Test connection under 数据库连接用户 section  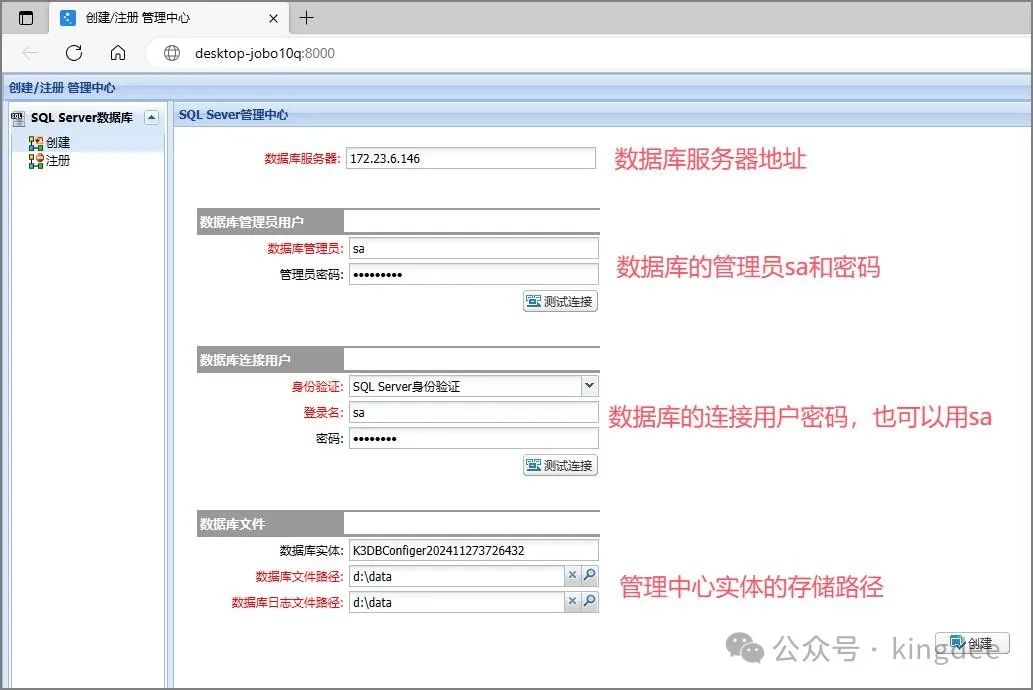[561, 465]
